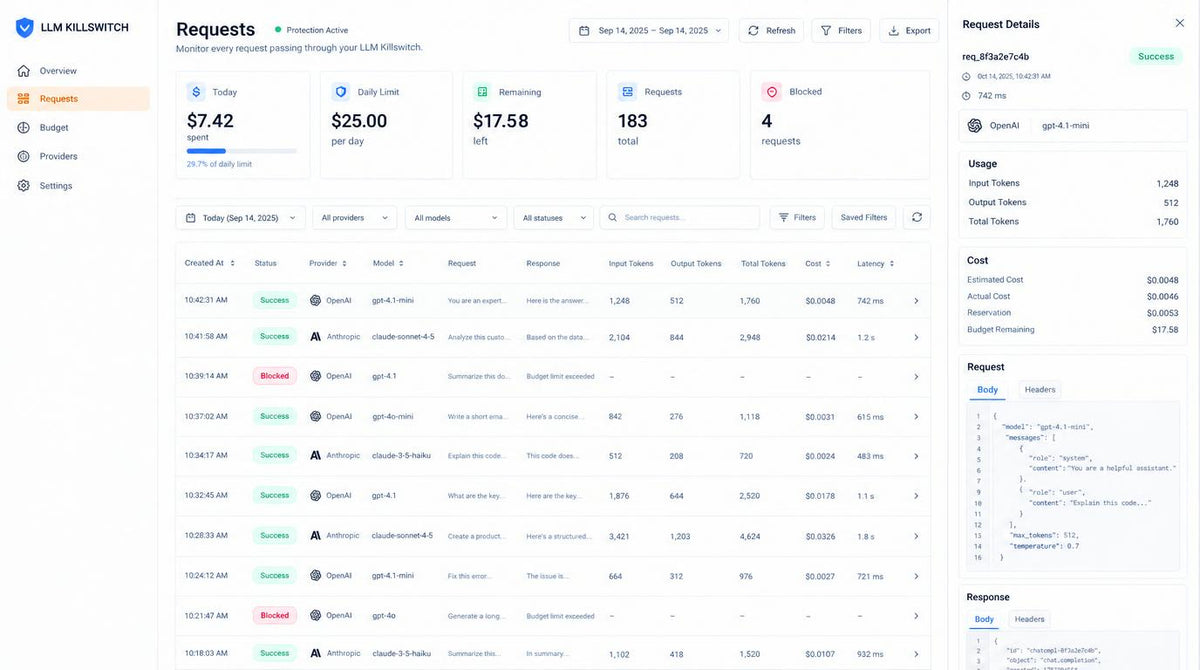The image size is (1200, 670).
Task: Click the Requests card icon
Action: (628, 92)
